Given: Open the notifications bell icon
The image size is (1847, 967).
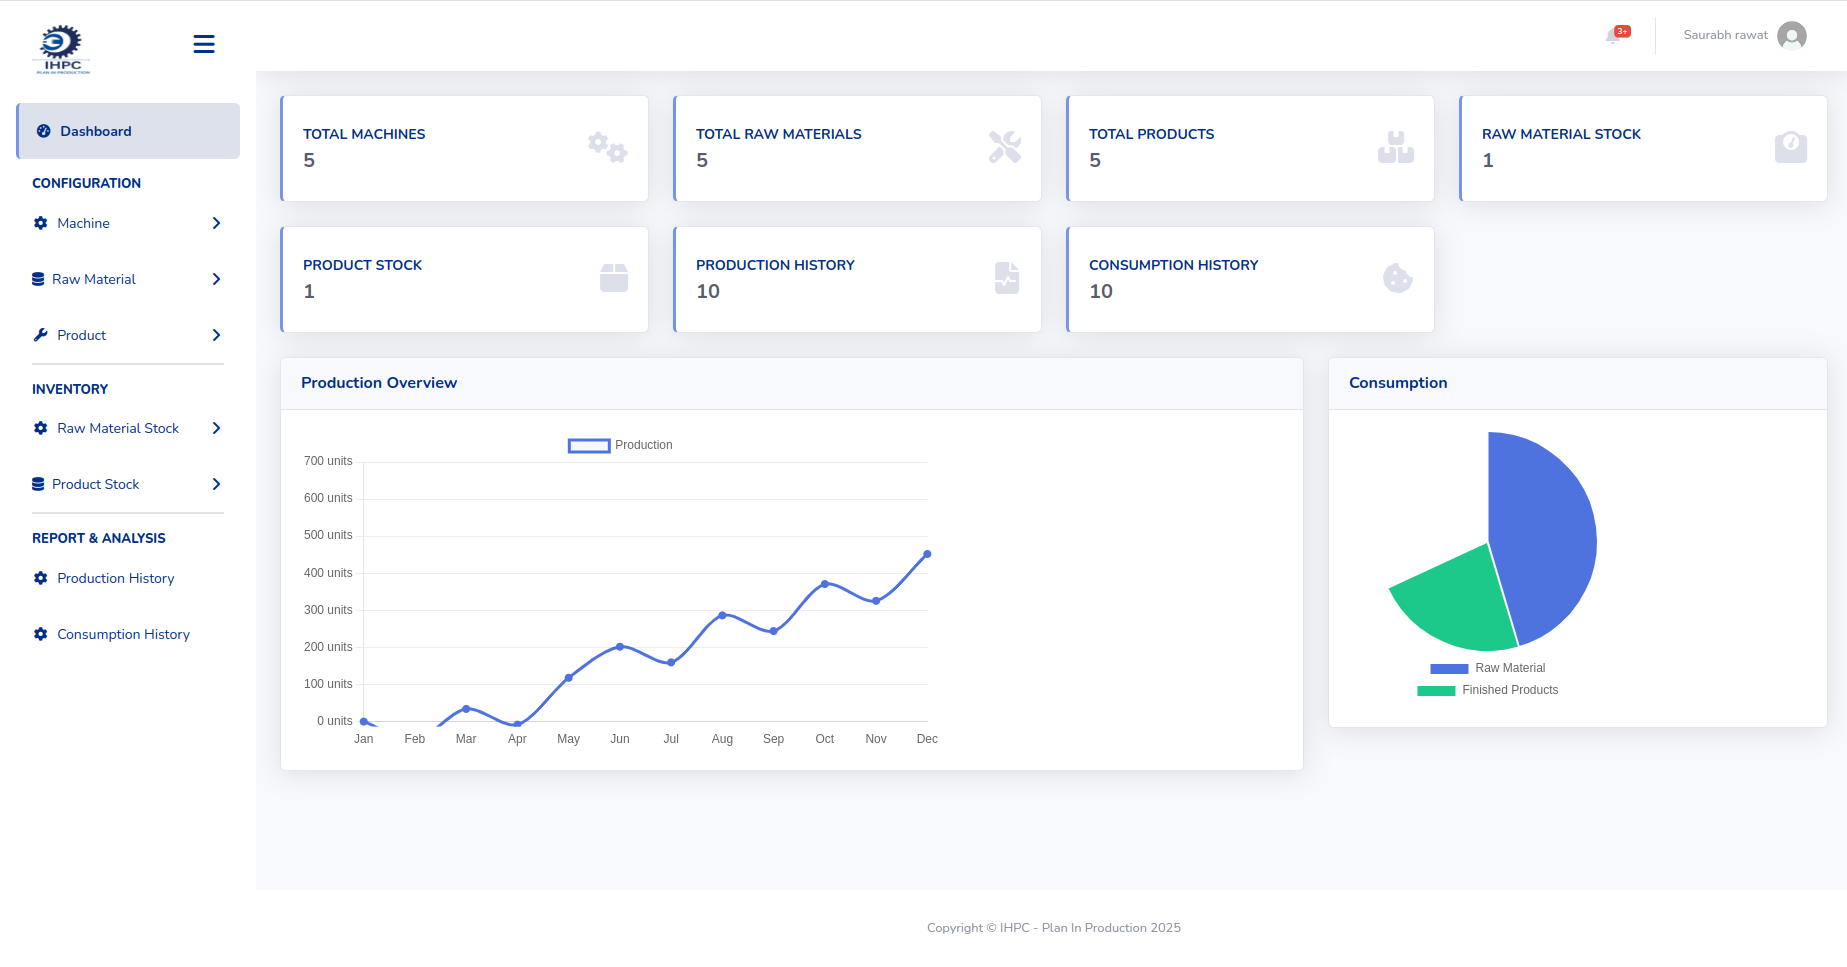Looking at the screenshot, I should pyautogui.click(x=1614, y=36).
